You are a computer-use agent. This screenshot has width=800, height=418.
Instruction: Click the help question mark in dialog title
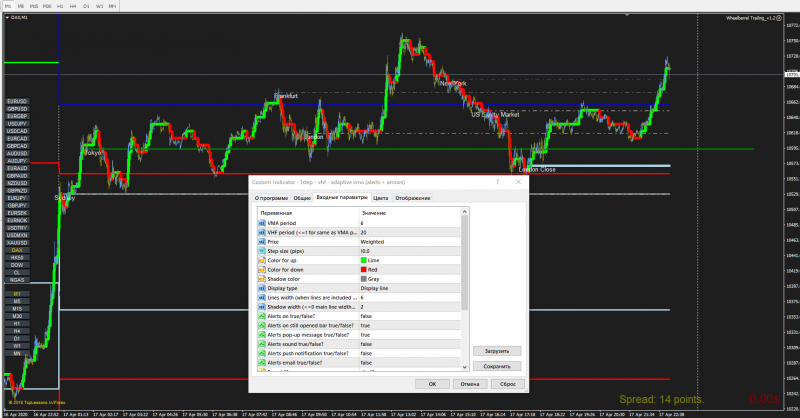click(497, 183)
